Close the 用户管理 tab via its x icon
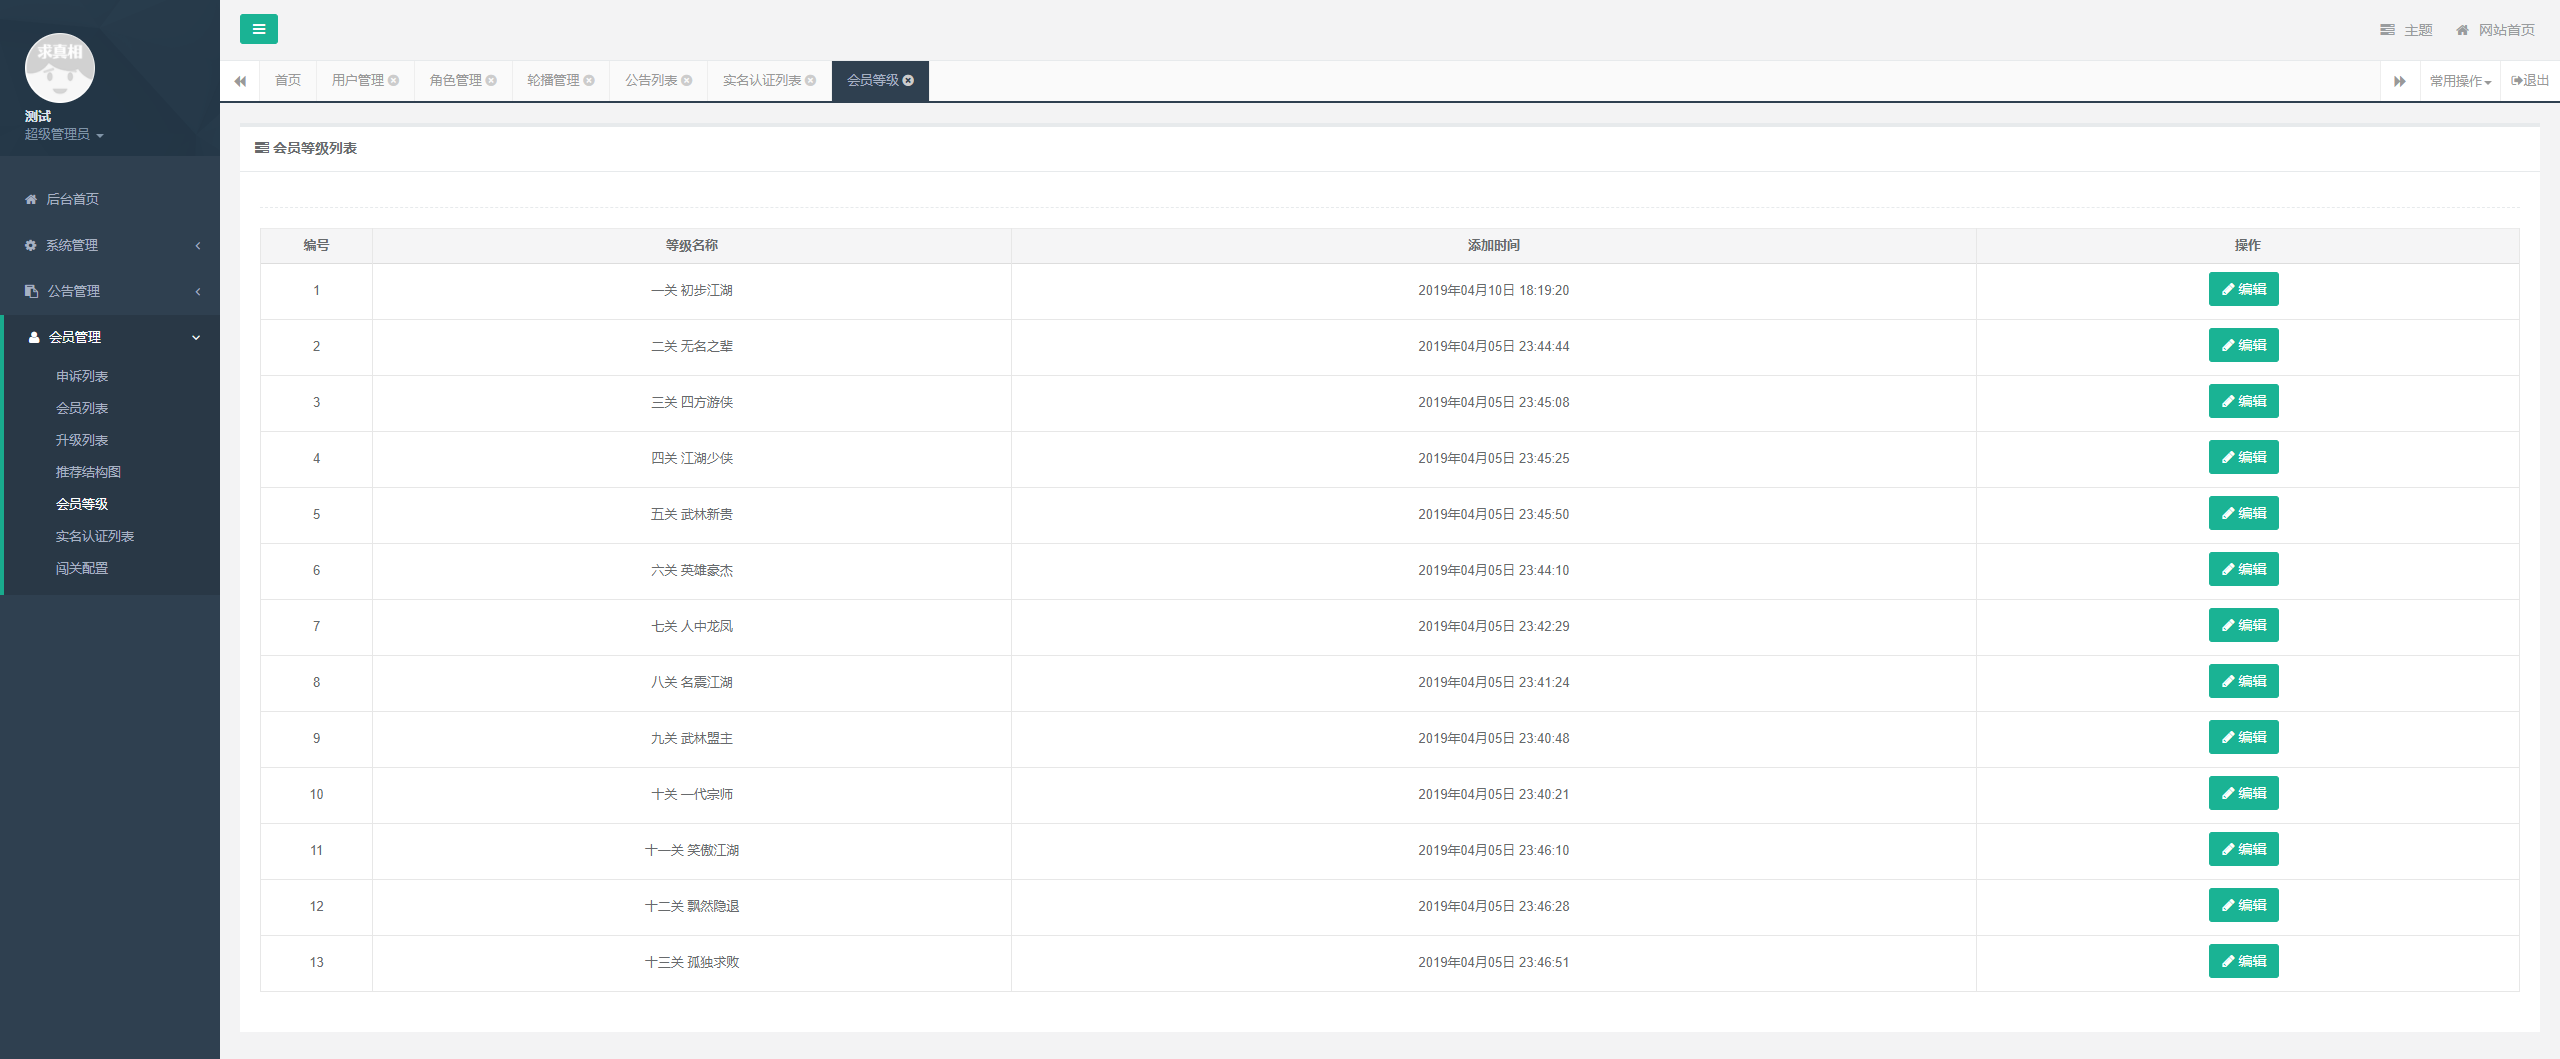 click(394, 81)
